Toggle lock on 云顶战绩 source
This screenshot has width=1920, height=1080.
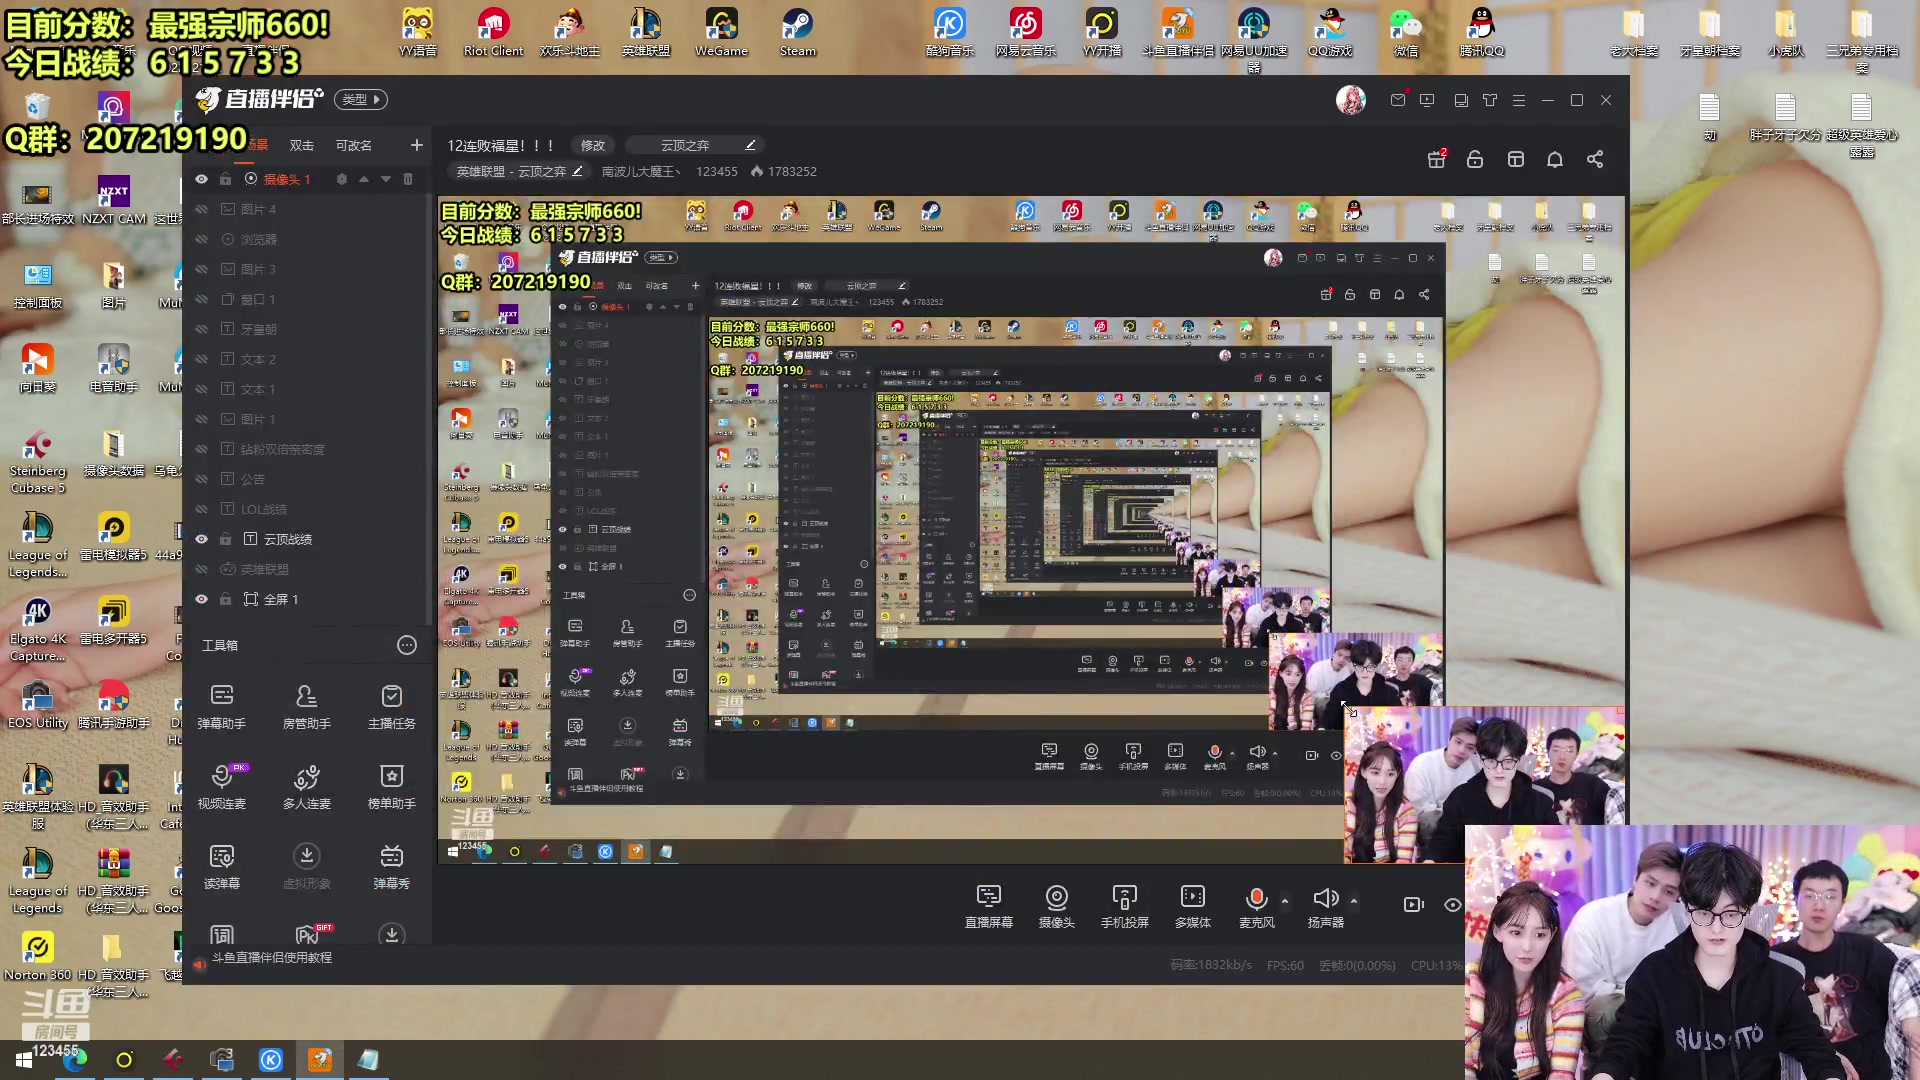point(226,539)
